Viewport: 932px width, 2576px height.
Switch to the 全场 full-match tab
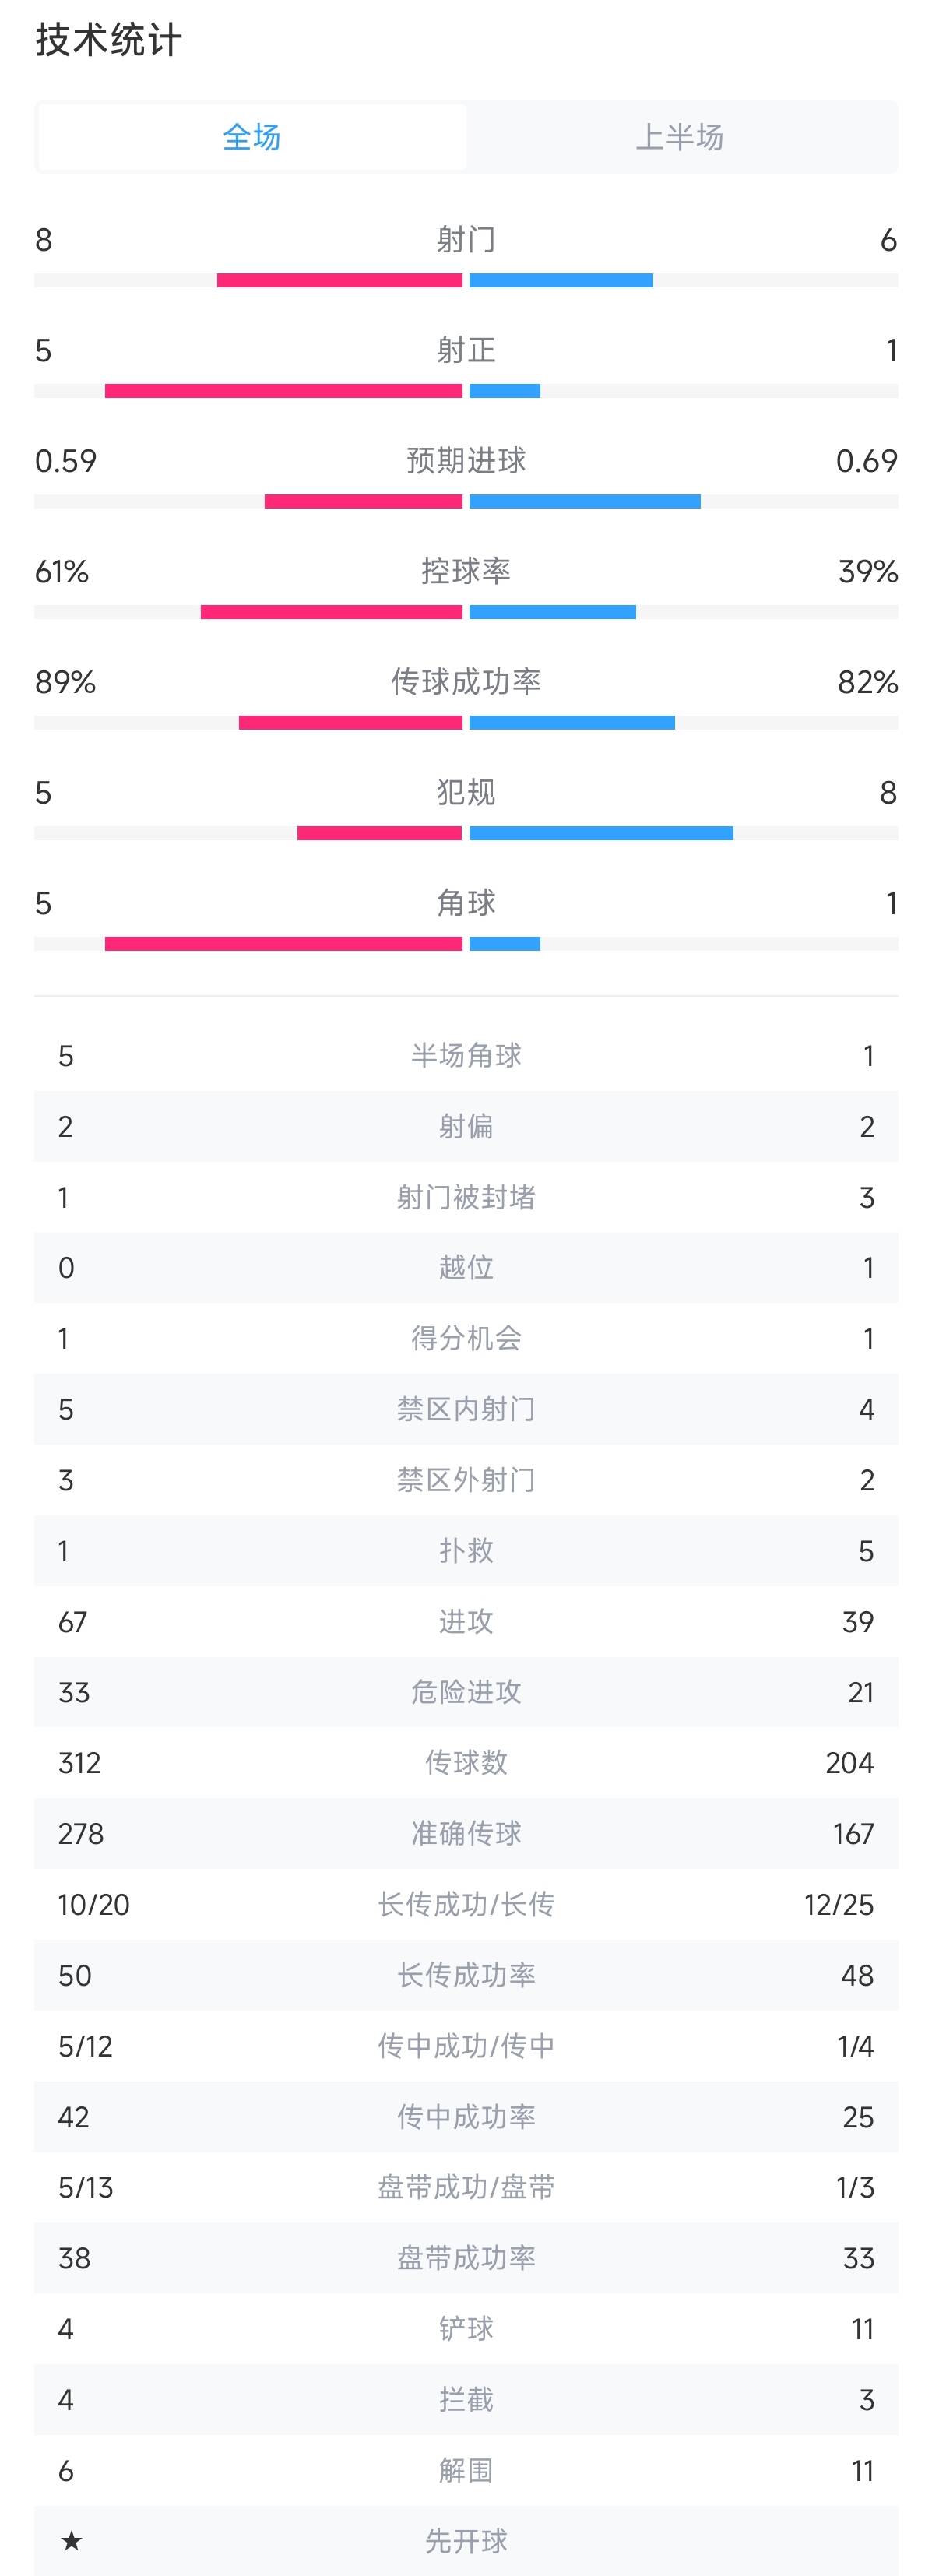[252, 137]
